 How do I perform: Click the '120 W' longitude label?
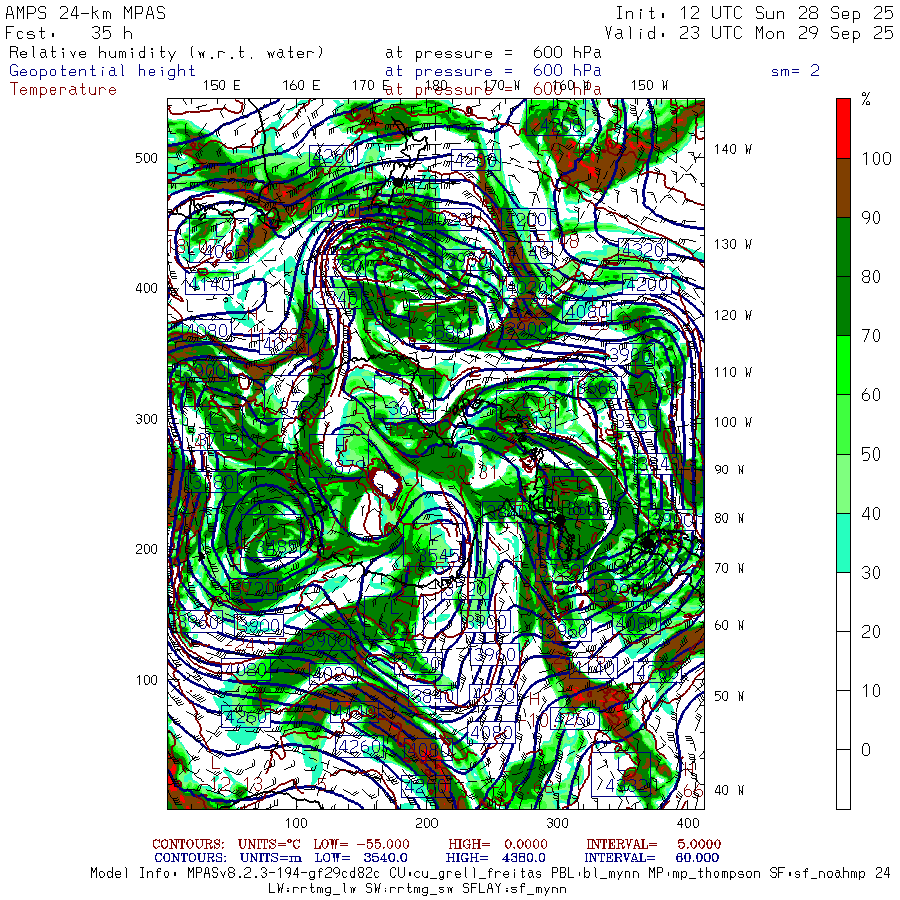click(732, 316)
